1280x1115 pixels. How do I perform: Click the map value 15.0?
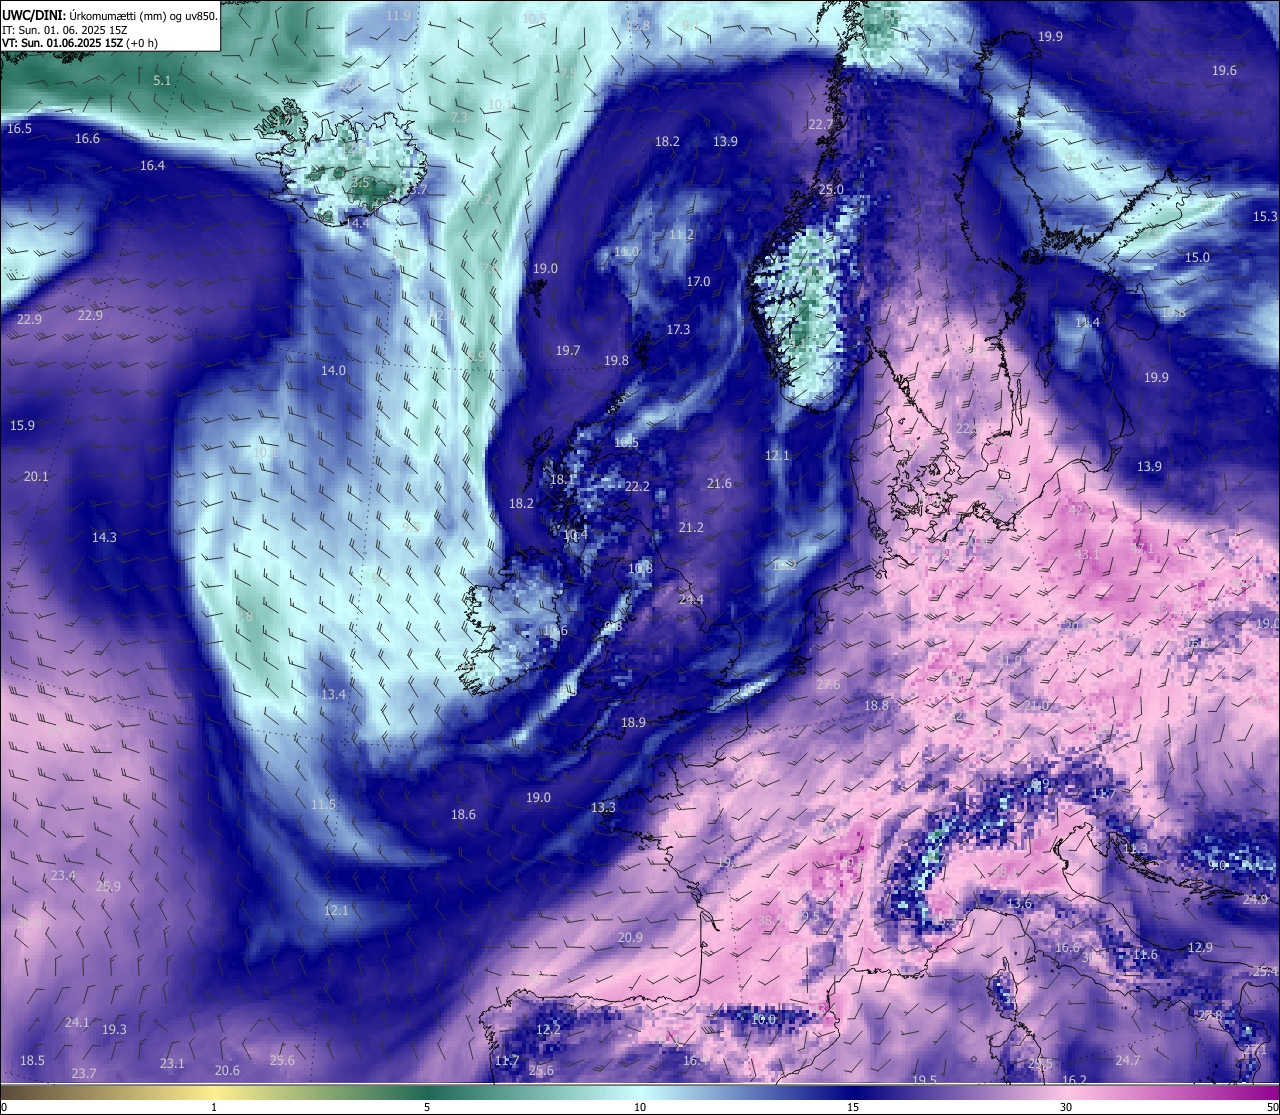[x=1197, y=257]
